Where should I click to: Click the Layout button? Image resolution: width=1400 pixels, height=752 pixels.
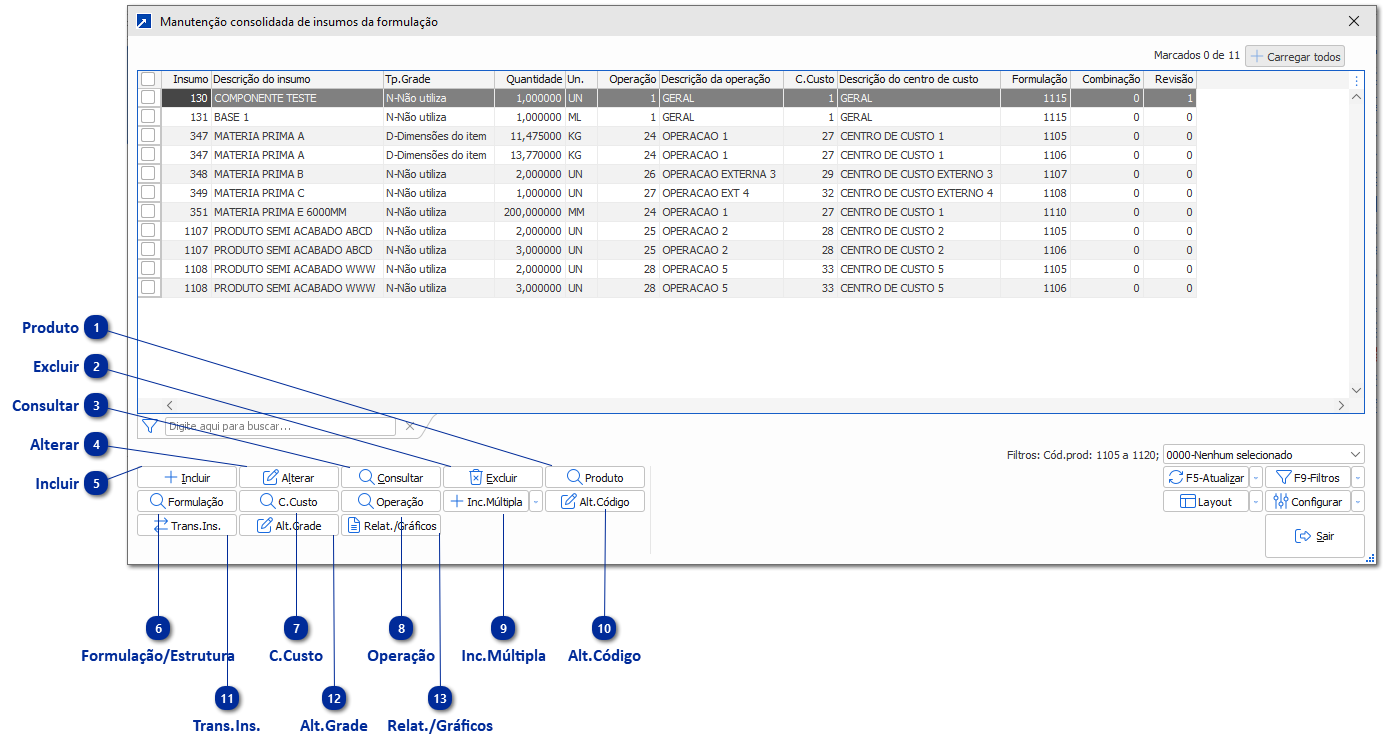[1205, 502]
